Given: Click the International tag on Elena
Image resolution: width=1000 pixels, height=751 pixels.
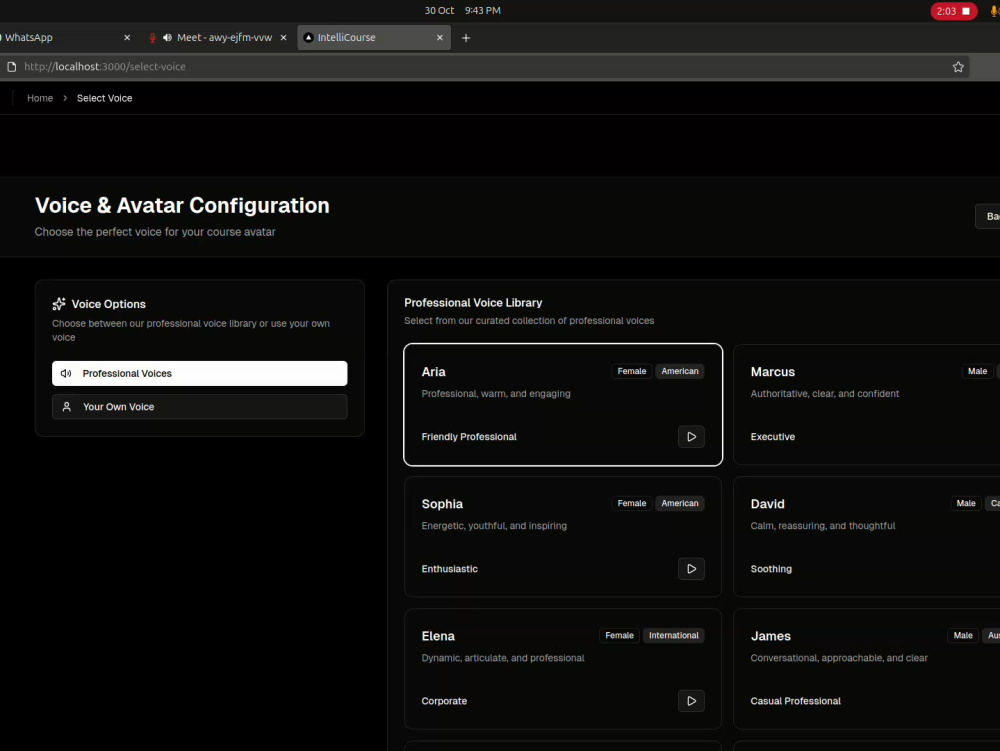Looking at the screenshot, I should tap(673, 636).
